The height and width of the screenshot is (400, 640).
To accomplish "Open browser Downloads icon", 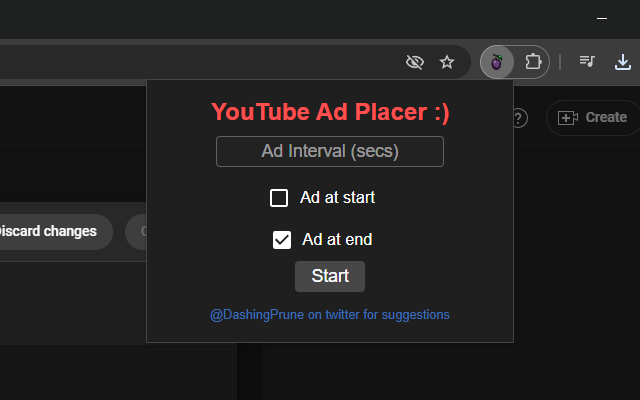I will coord(622,62).
